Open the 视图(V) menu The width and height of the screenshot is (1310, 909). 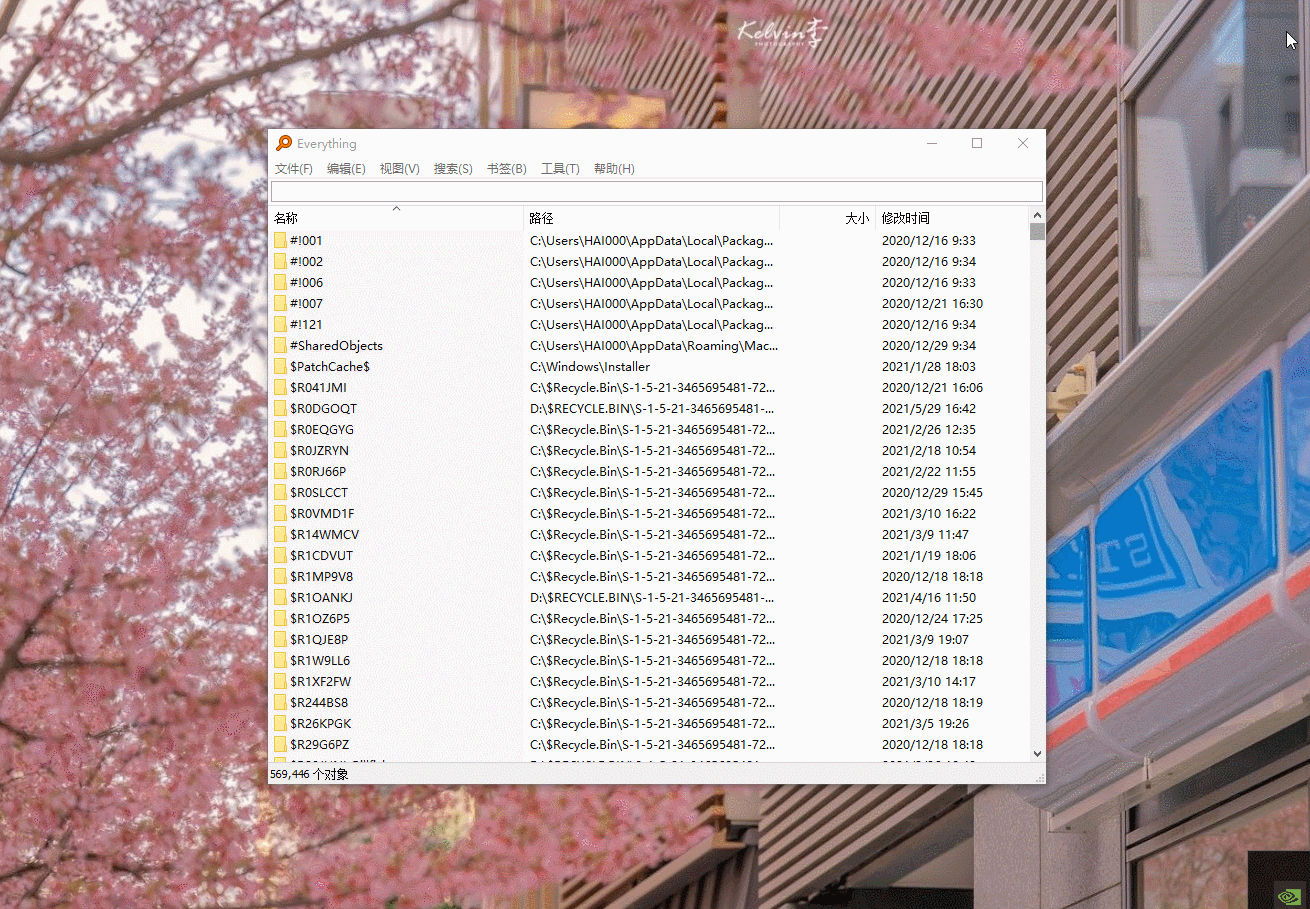399,169
